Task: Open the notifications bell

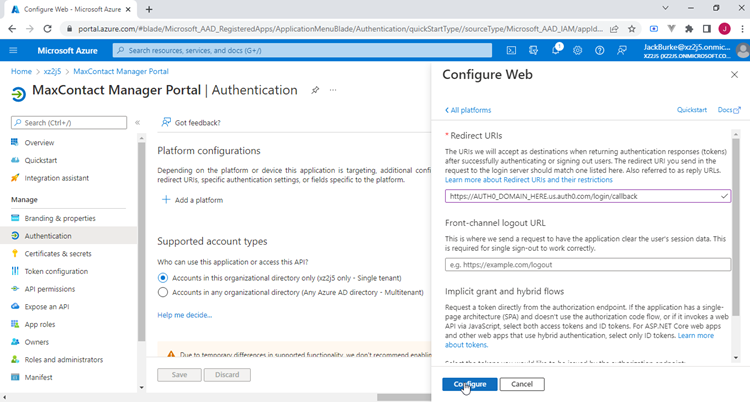Action: [x=556, y=50]
